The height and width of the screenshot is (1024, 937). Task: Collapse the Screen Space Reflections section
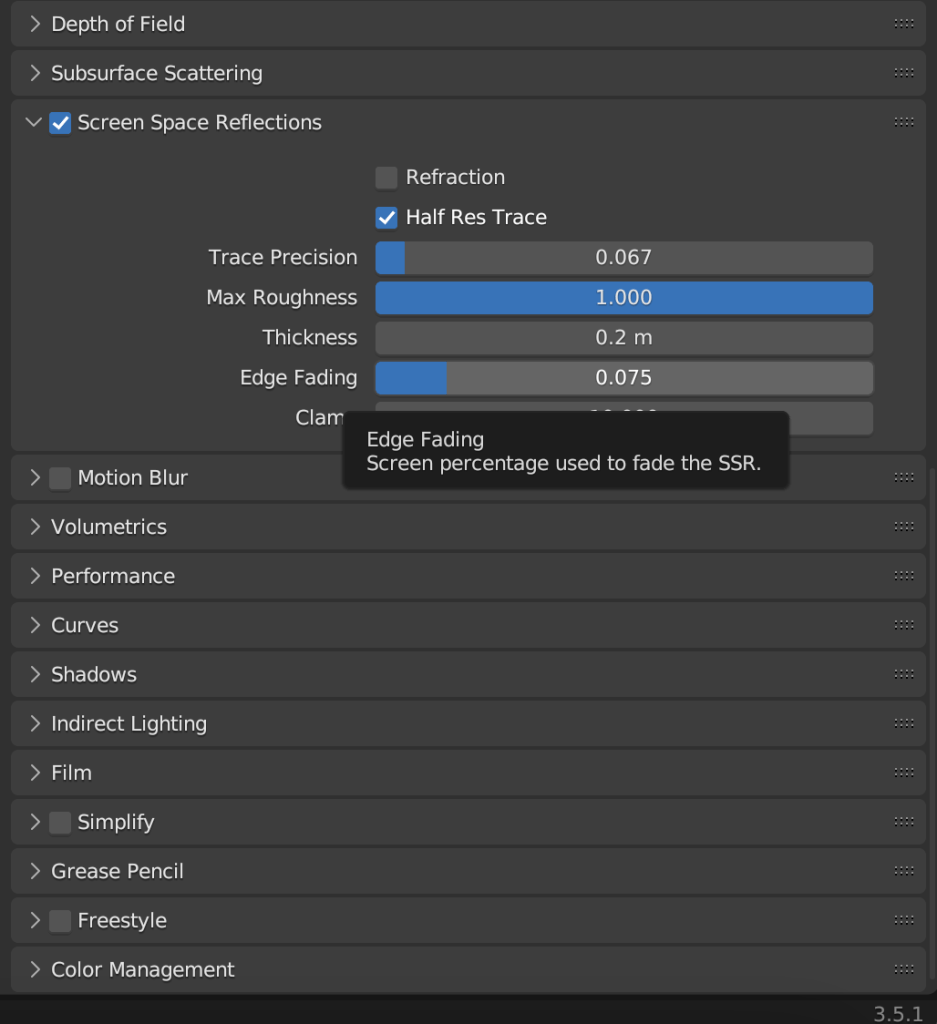click(34, 123)
